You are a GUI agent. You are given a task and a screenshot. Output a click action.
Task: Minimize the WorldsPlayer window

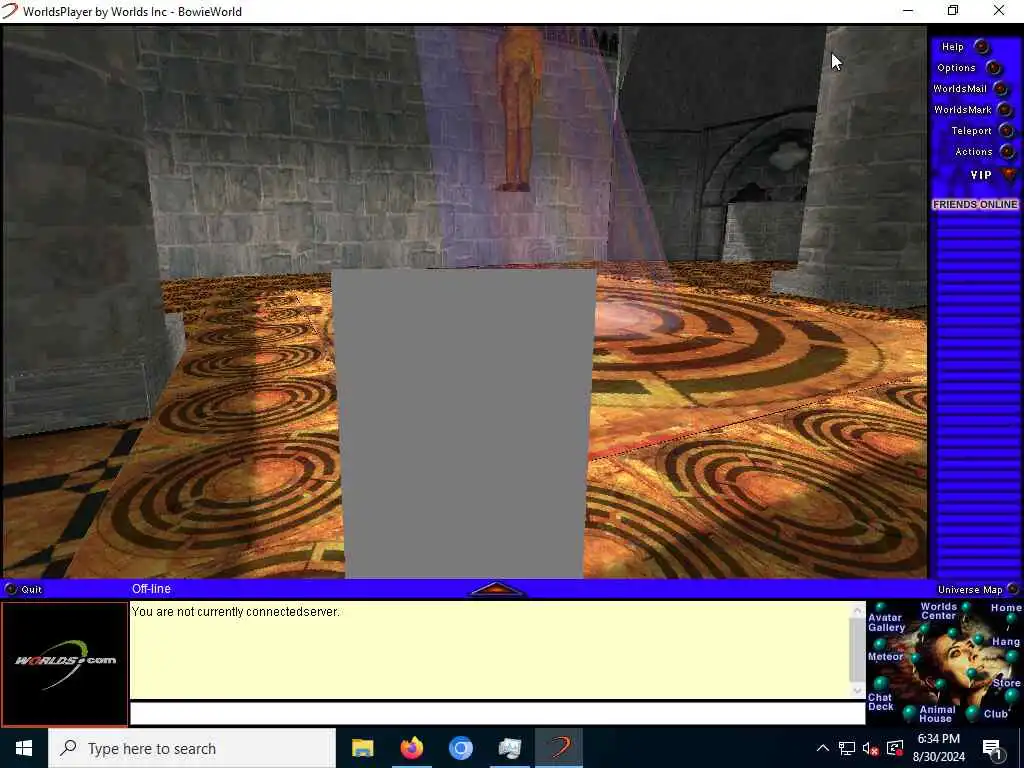(x=908, y=10)
